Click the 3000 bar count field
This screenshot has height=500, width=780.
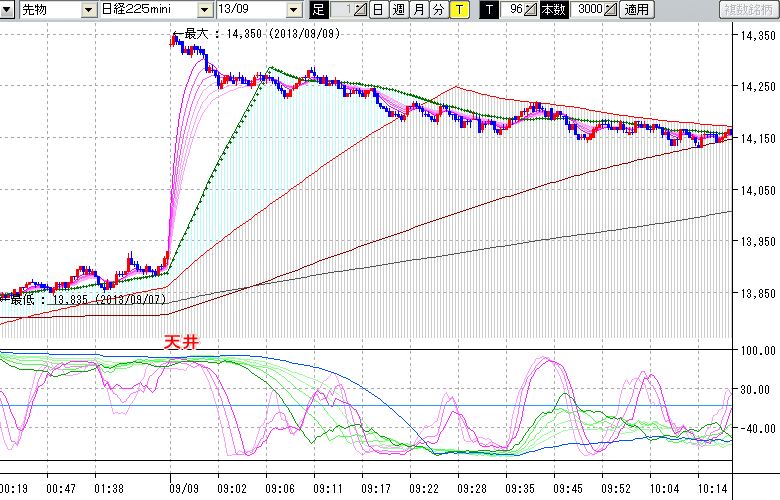click(590, 10)
